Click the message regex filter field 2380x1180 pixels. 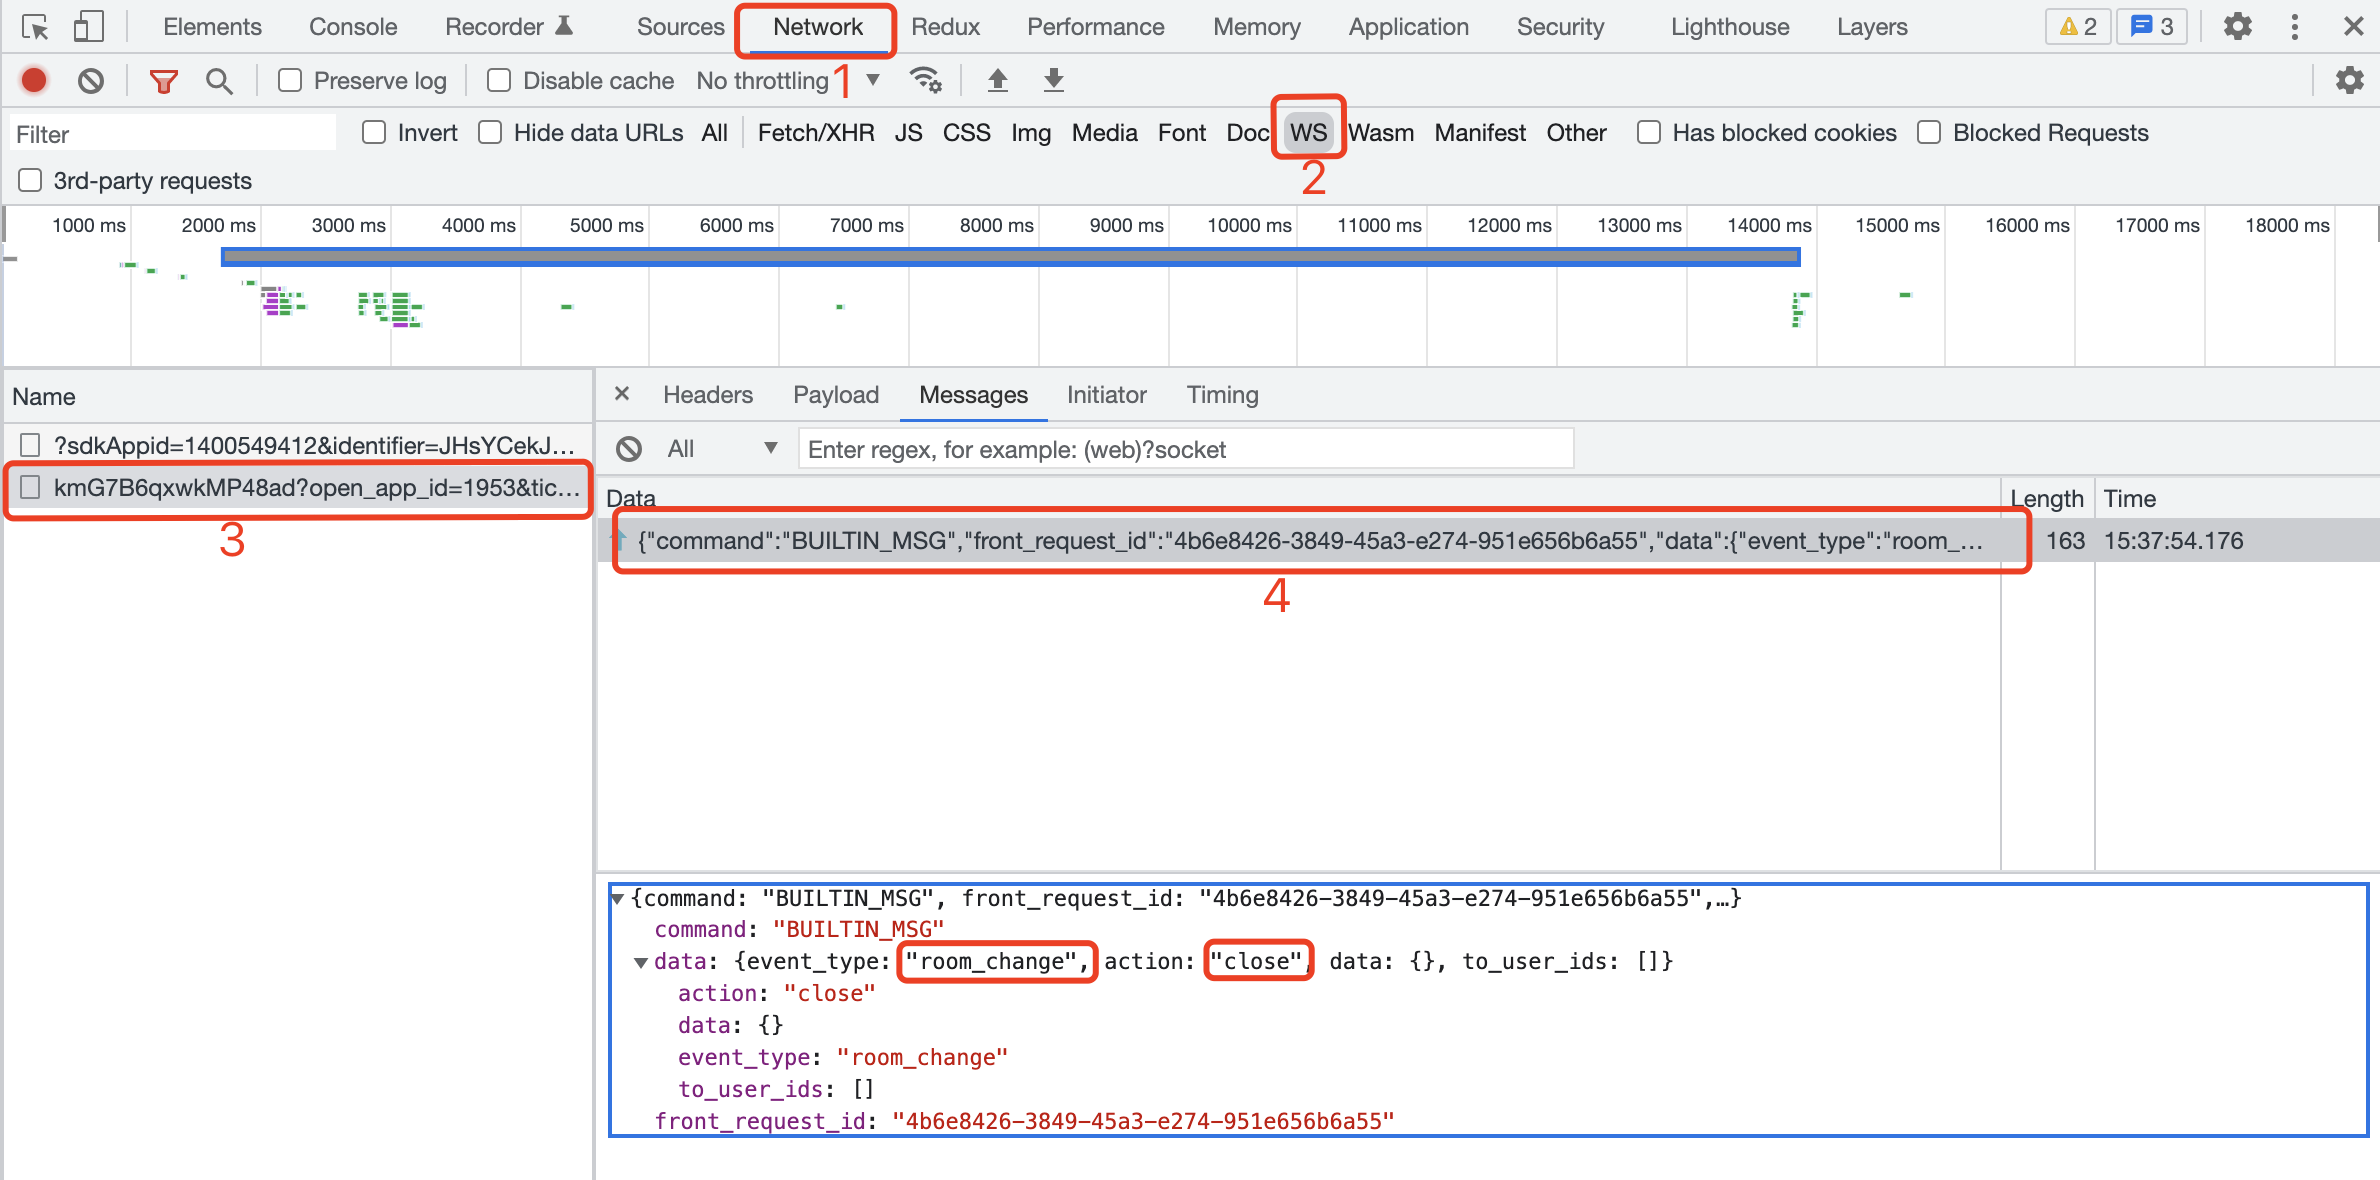(1186, 449)
